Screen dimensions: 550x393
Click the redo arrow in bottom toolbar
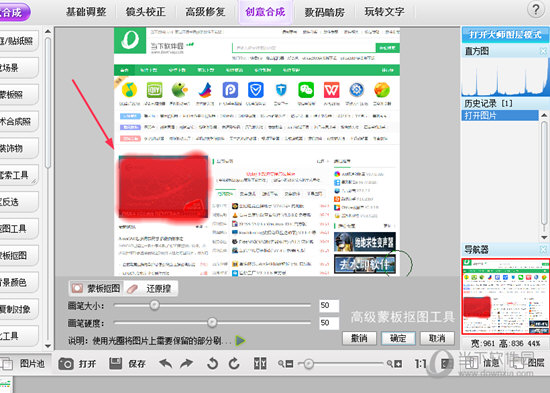[x=187, y=364]
